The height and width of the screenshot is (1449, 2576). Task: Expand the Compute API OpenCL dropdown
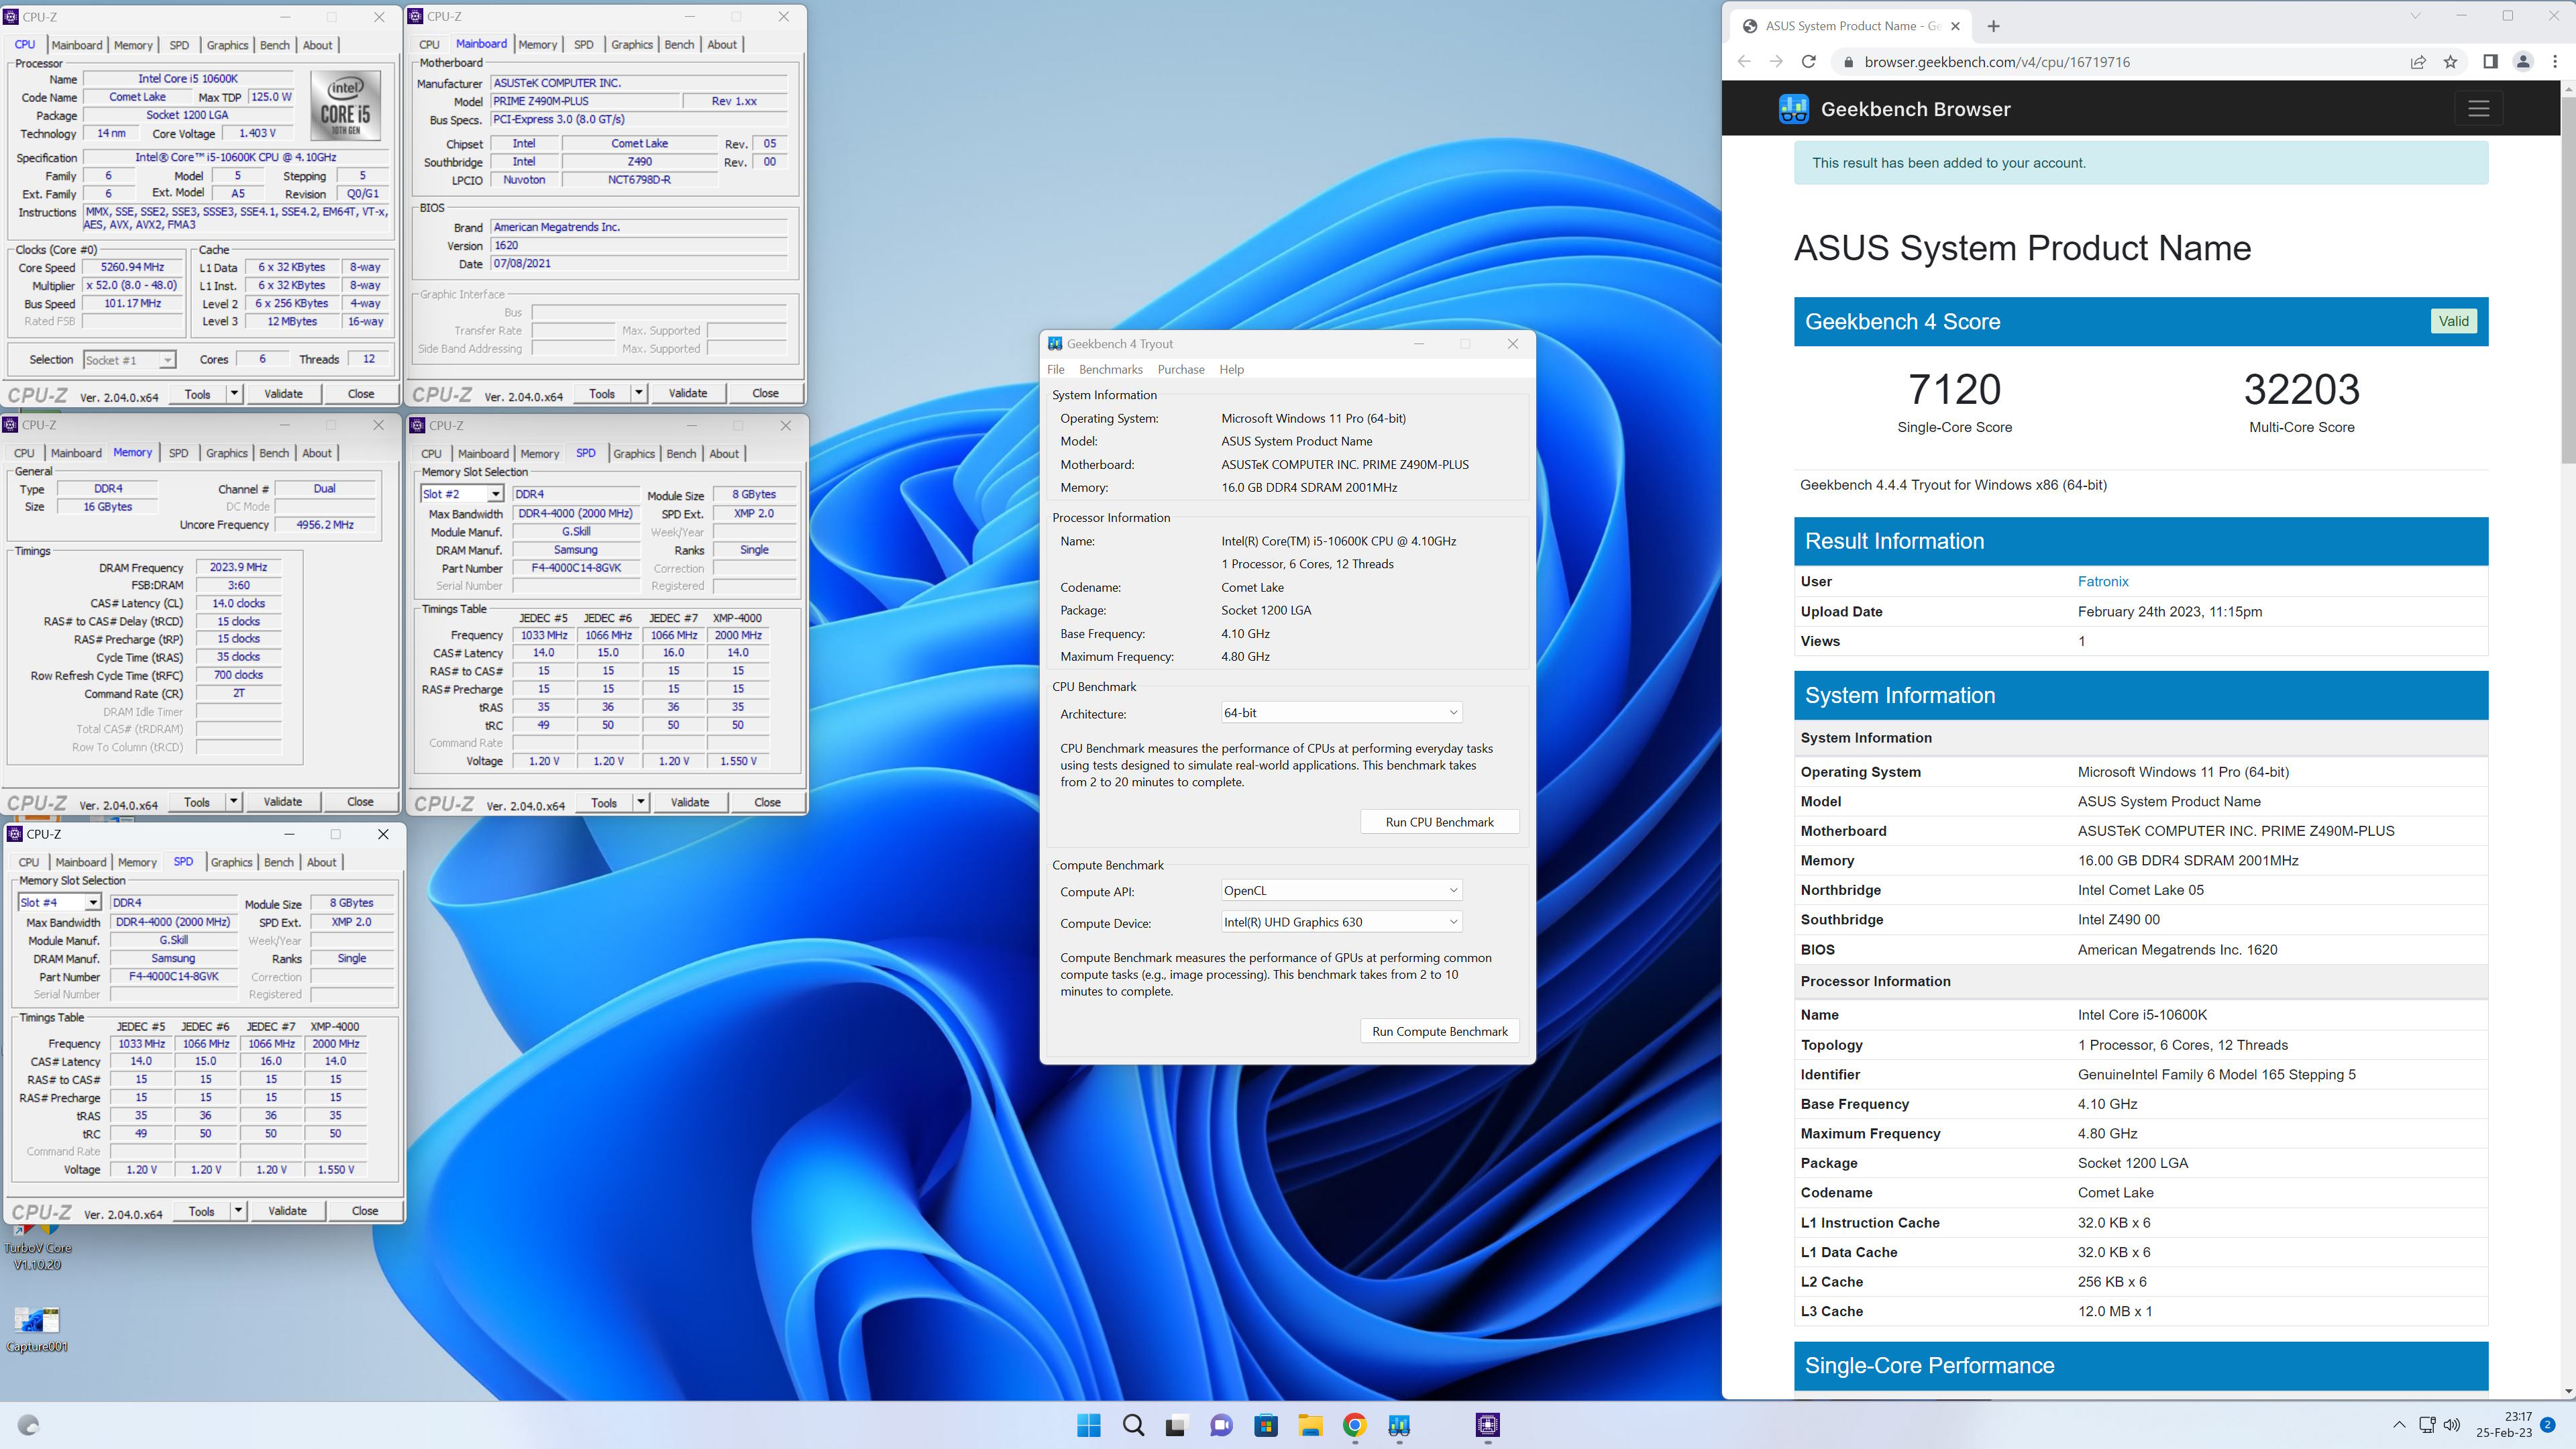pos(1340,890)
